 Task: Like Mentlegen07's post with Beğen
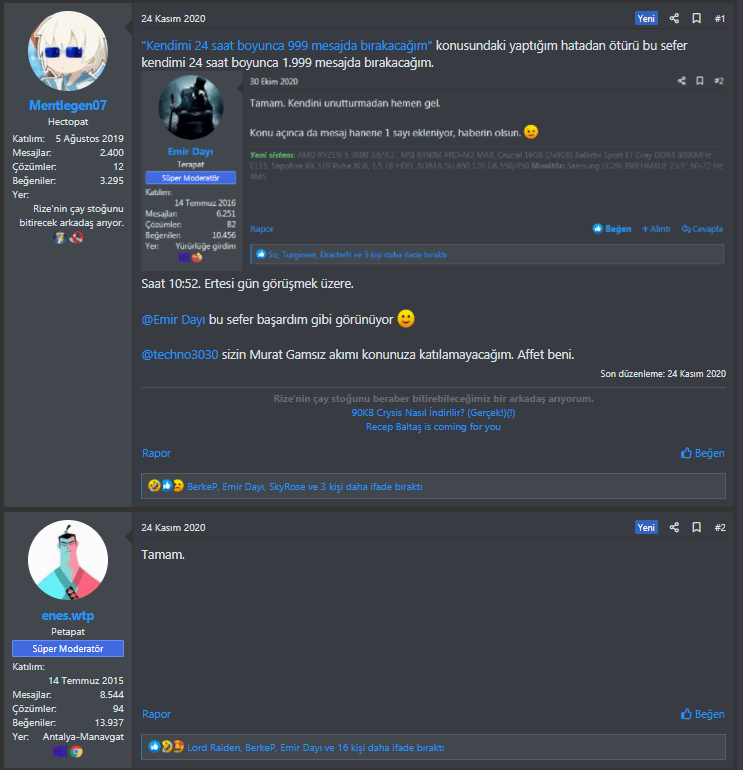(x=702, y=453)
